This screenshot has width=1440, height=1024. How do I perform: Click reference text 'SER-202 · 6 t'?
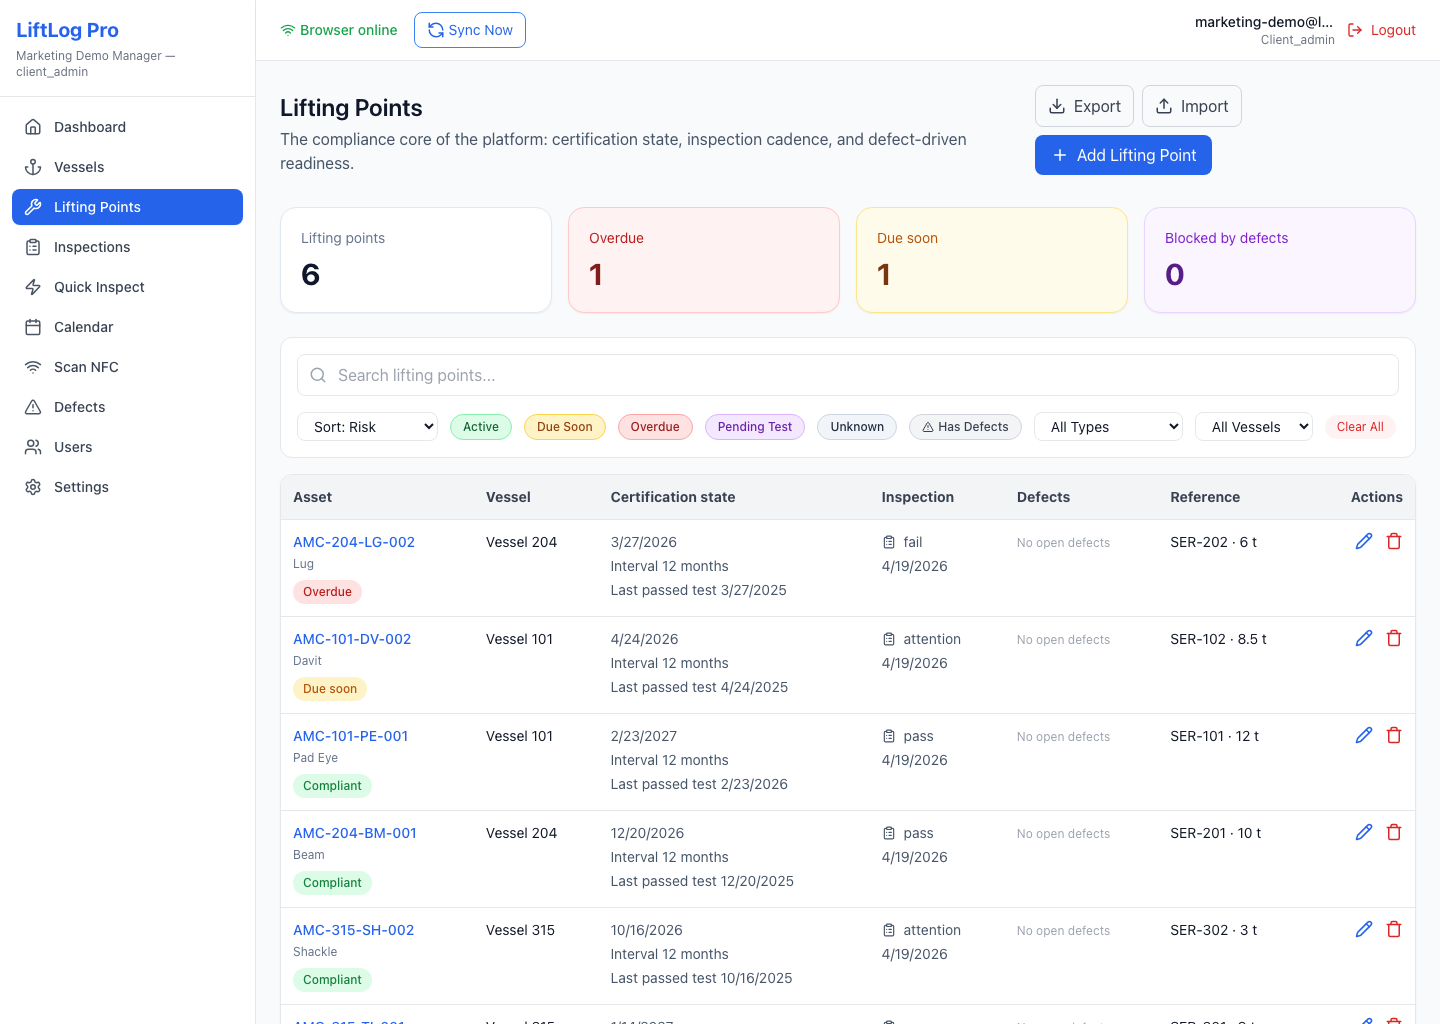click(1213, 542)
